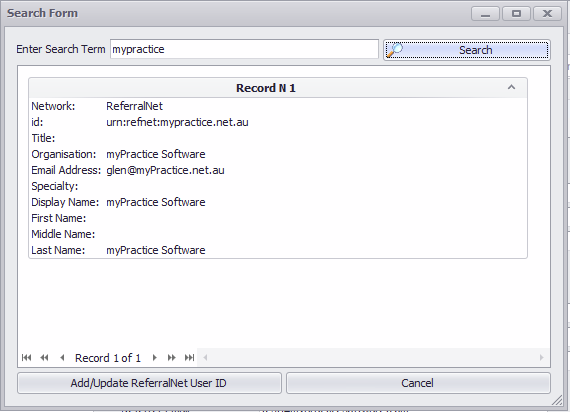Click the Add/Update ReferralNet User ID button
The width and height of the screenshot is (570, 412).
tap(149, 383)
